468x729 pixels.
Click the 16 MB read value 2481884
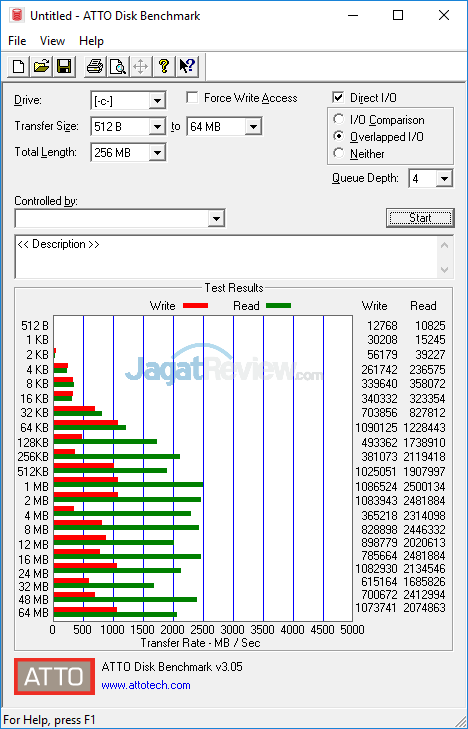point(424,555)
